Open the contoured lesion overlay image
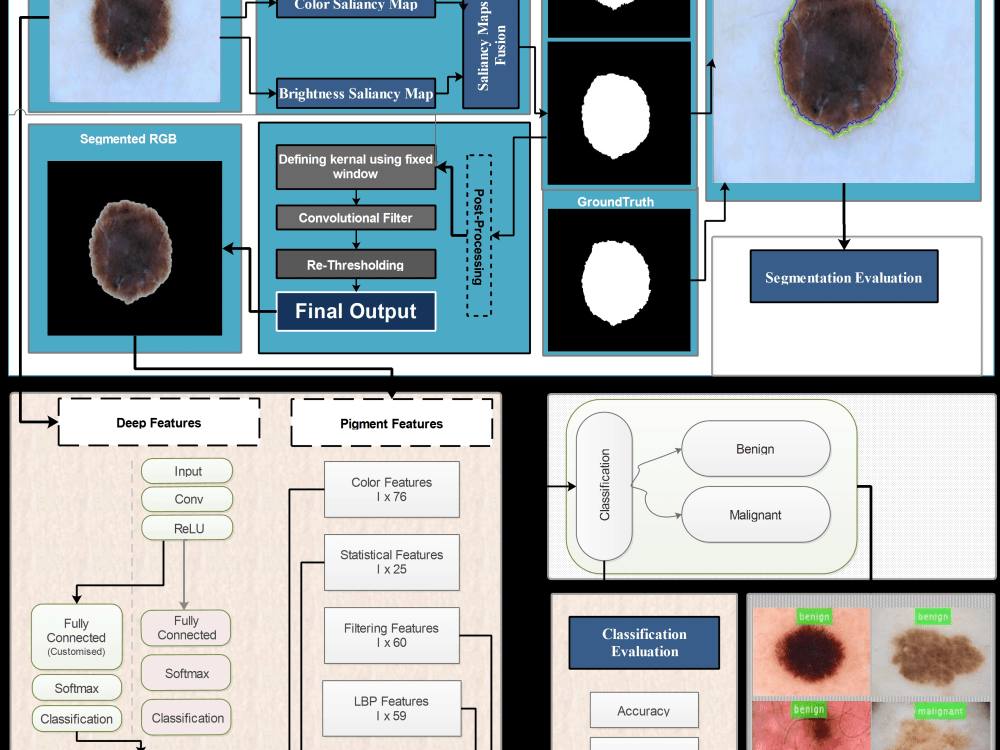The width and height of the screenshot is (1000, 750). (x=844, y=91)
